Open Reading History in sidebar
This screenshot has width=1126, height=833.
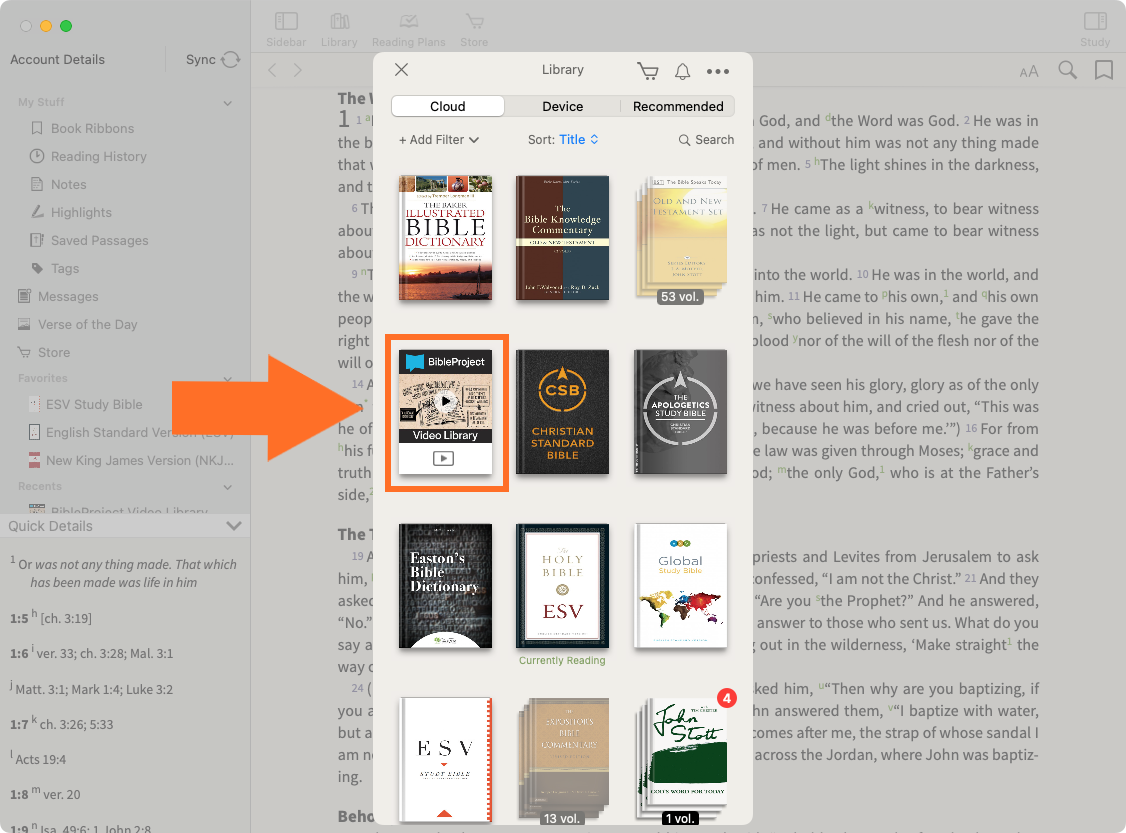pyautogui.click(x=98, y=157)
